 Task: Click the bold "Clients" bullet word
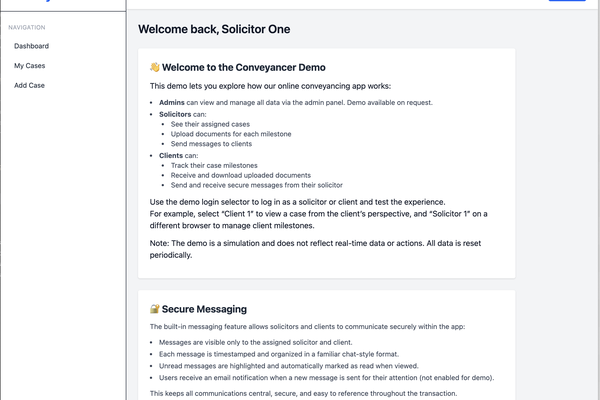(171, 156)
